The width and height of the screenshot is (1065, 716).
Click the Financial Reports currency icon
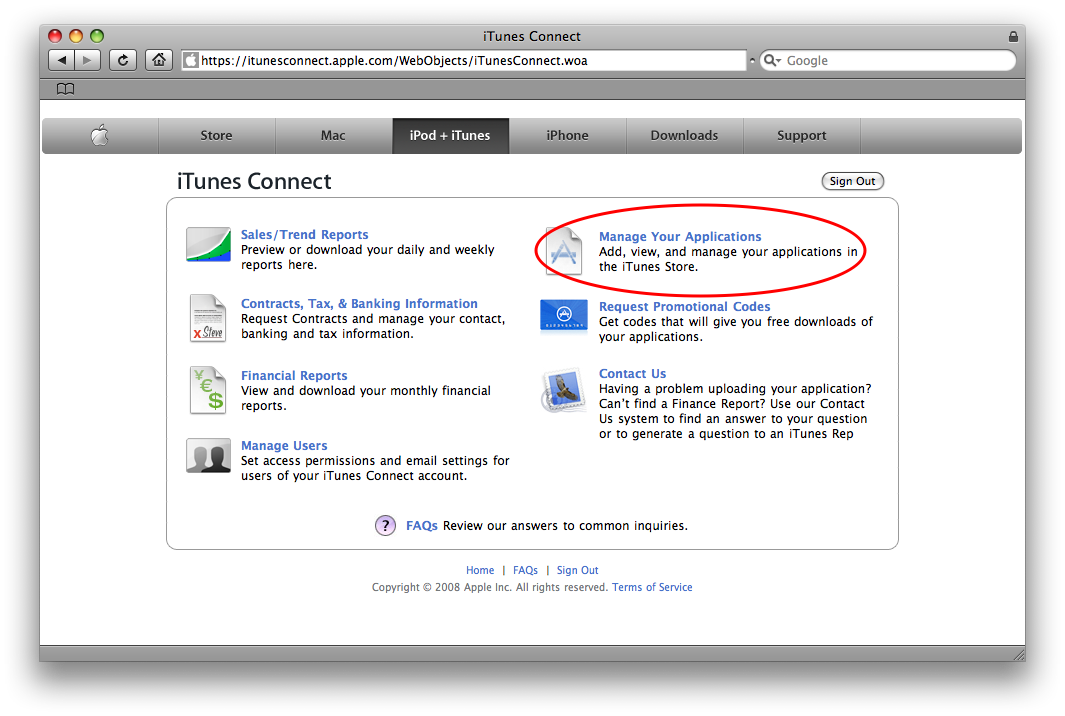pyautogui.click(x=208, y=390)
